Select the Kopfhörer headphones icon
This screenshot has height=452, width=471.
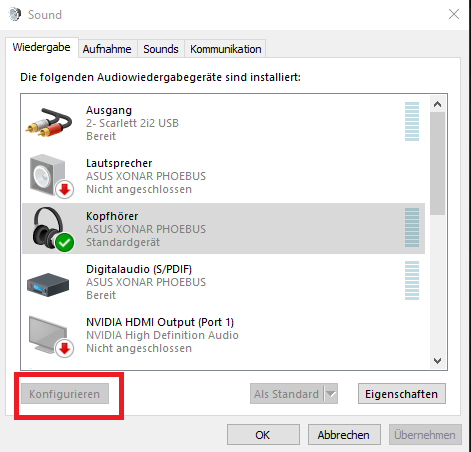tap(52, 229)
